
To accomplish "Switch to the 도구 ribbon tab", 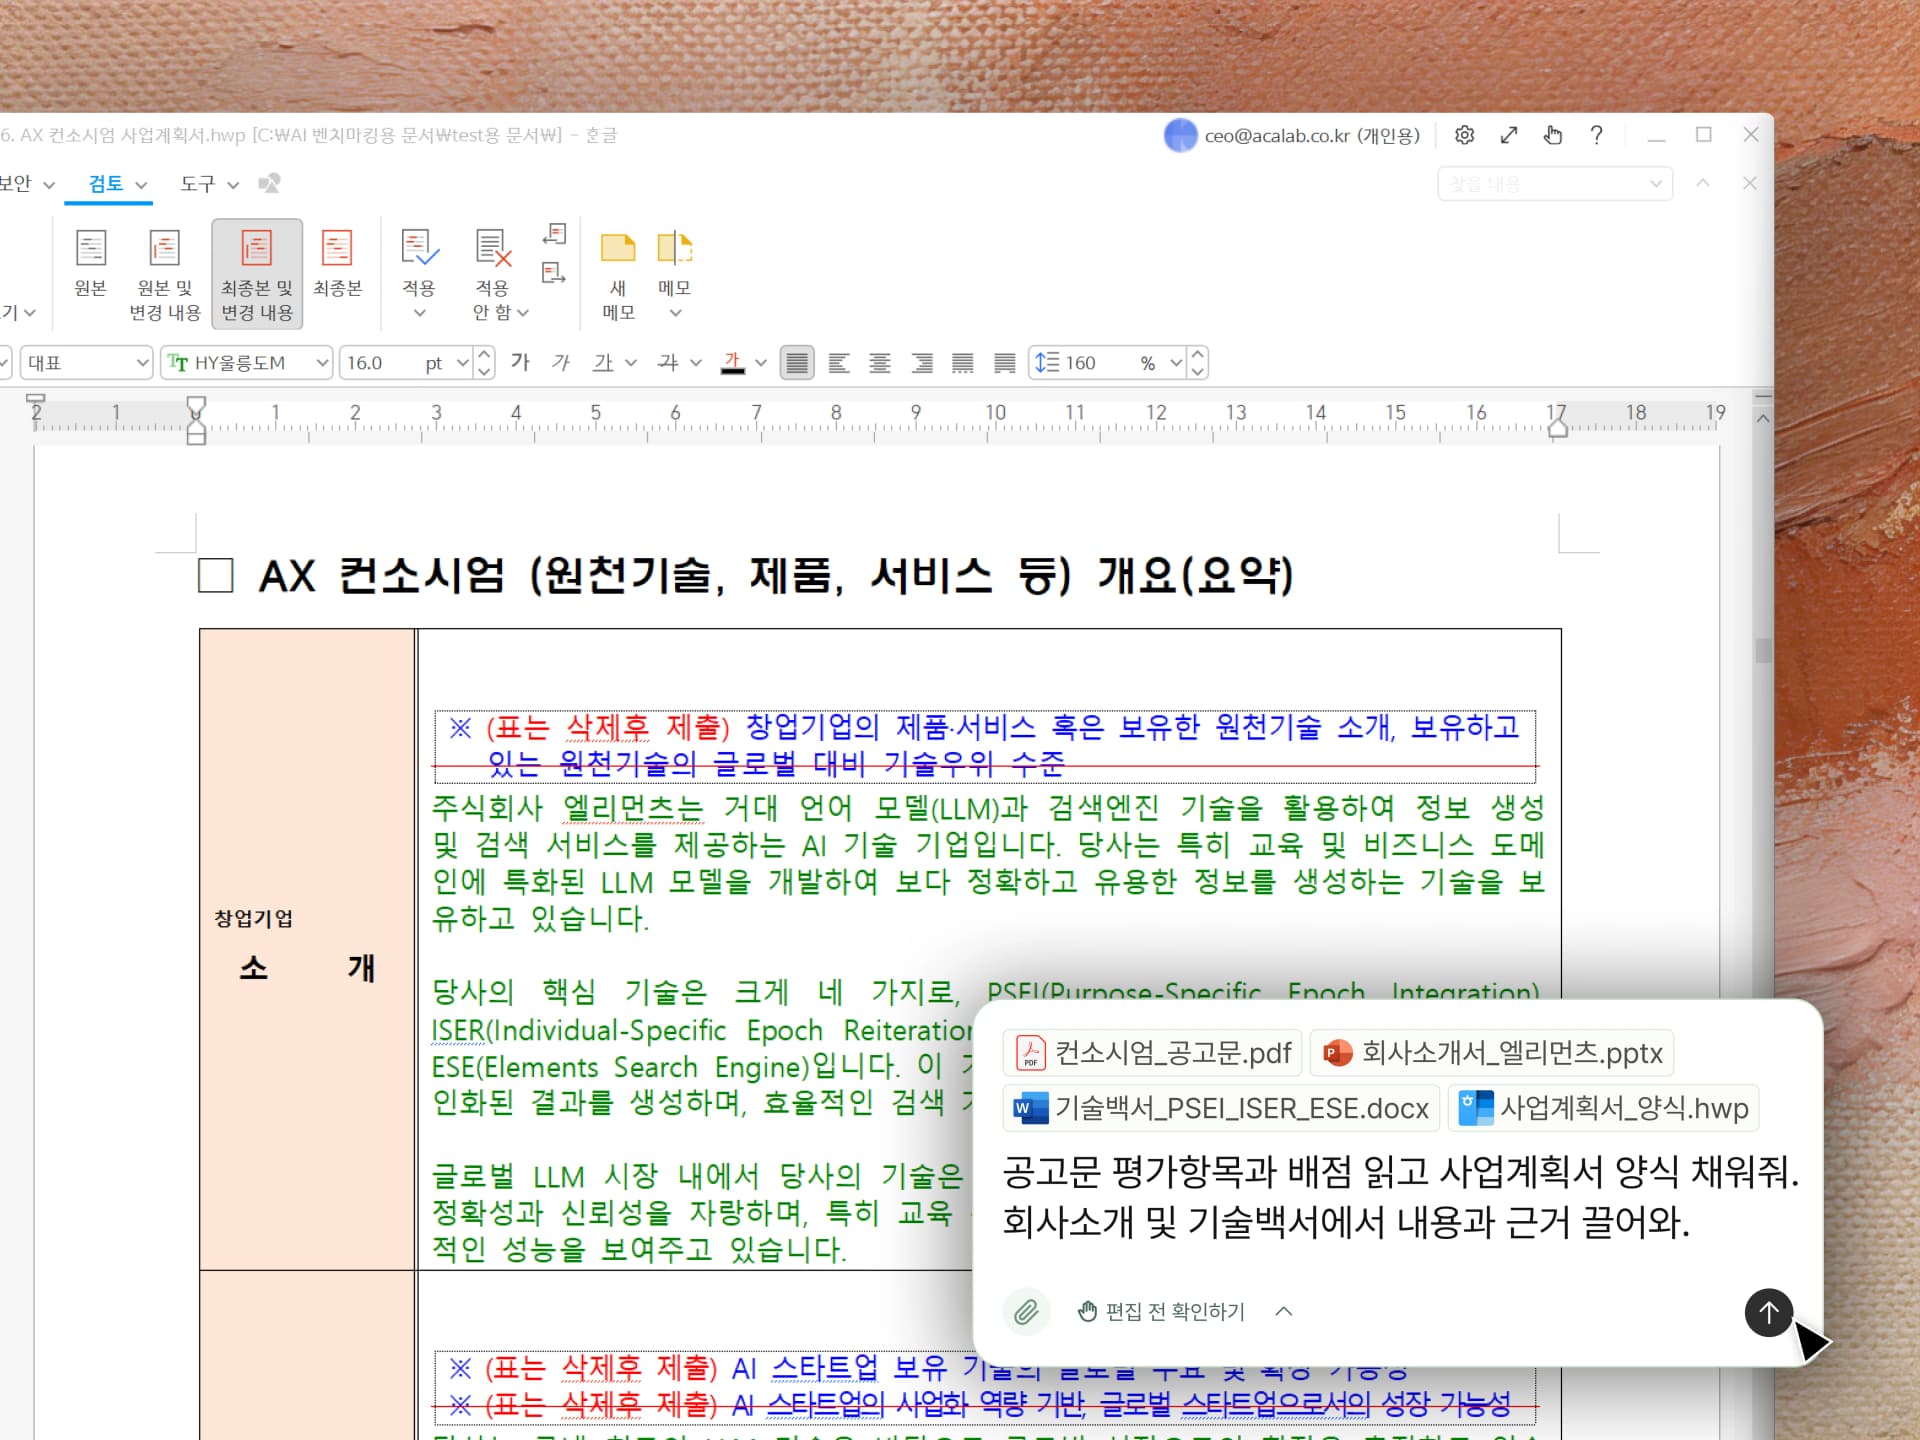I will (x=198, y=183).
